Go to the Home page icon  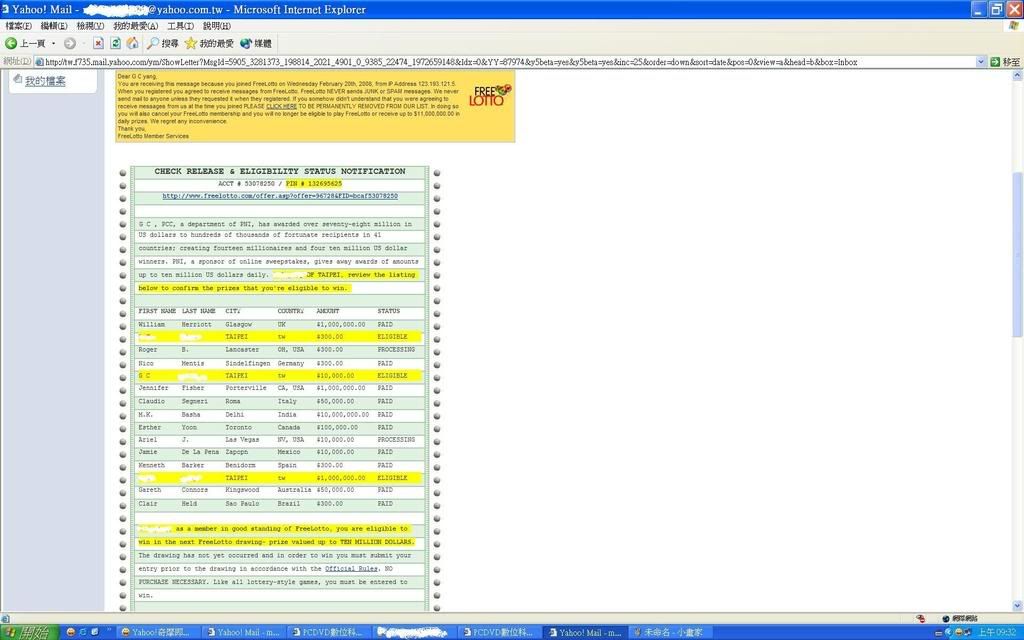click(133, 43)
